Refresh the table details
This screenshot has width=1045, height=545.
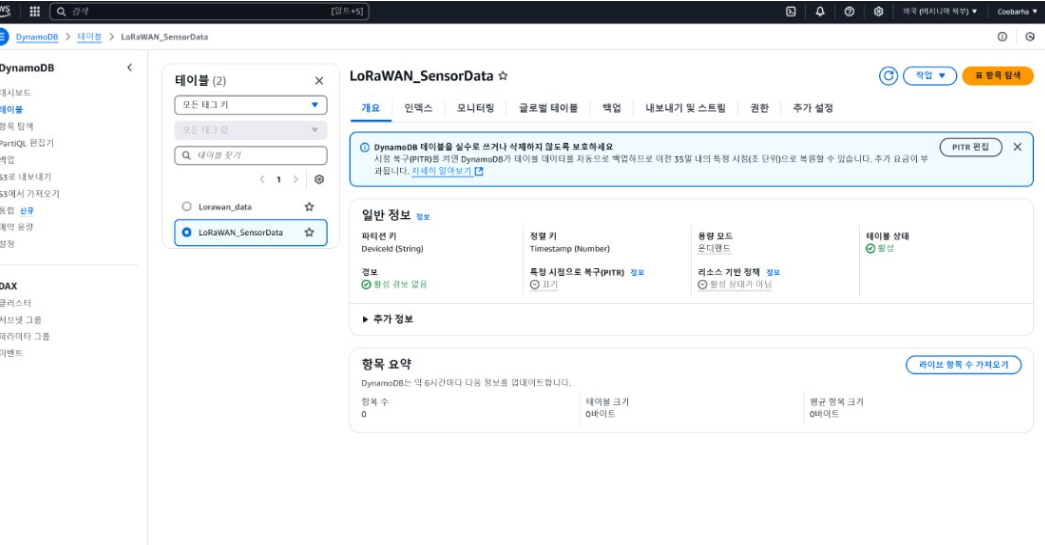pyautogui.click(x=888, y=76)
